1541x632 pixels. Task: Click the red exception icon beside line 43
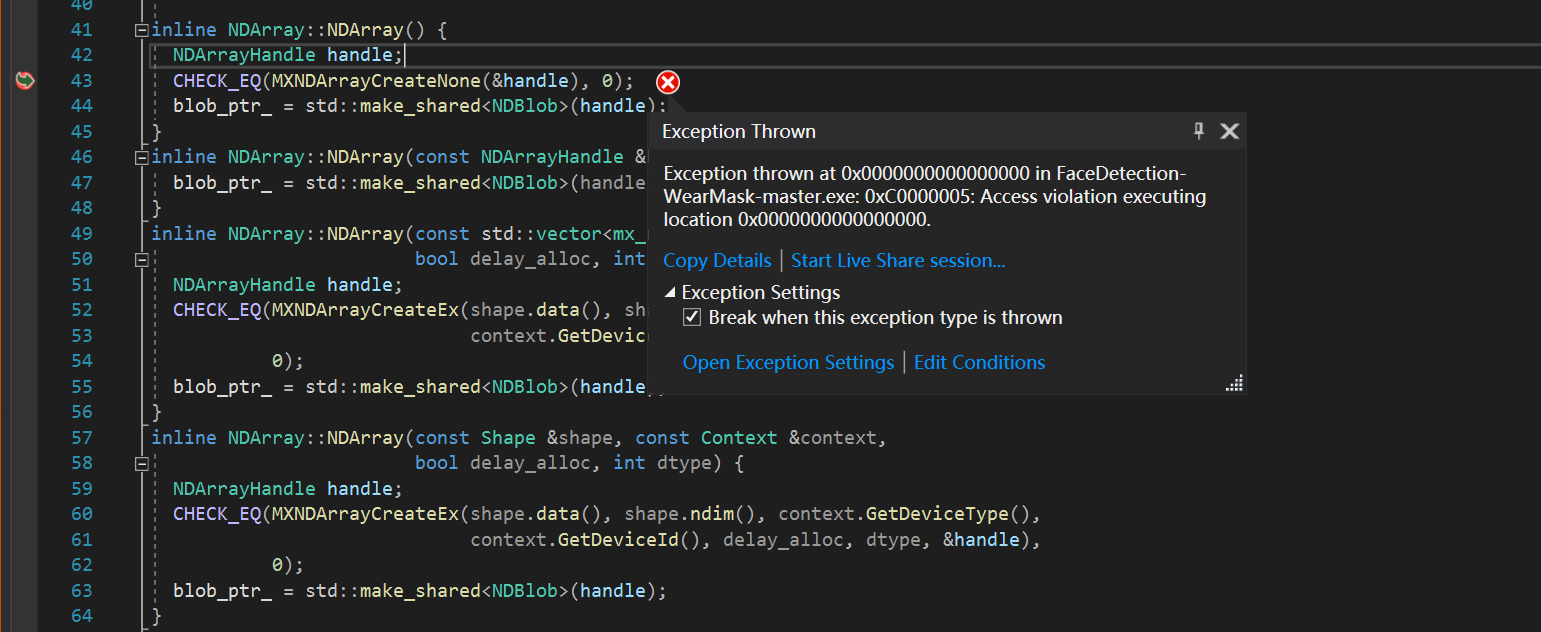click(667, 82)
